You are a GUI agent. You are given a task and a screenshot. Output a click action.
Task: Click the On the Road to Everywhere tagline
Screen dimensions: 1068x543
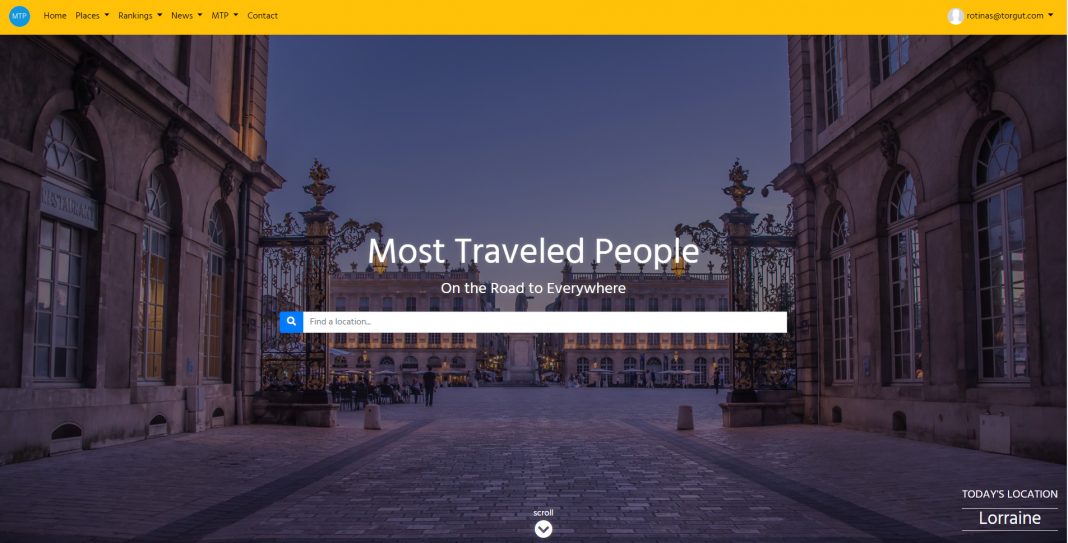click(x=533, y=288)
